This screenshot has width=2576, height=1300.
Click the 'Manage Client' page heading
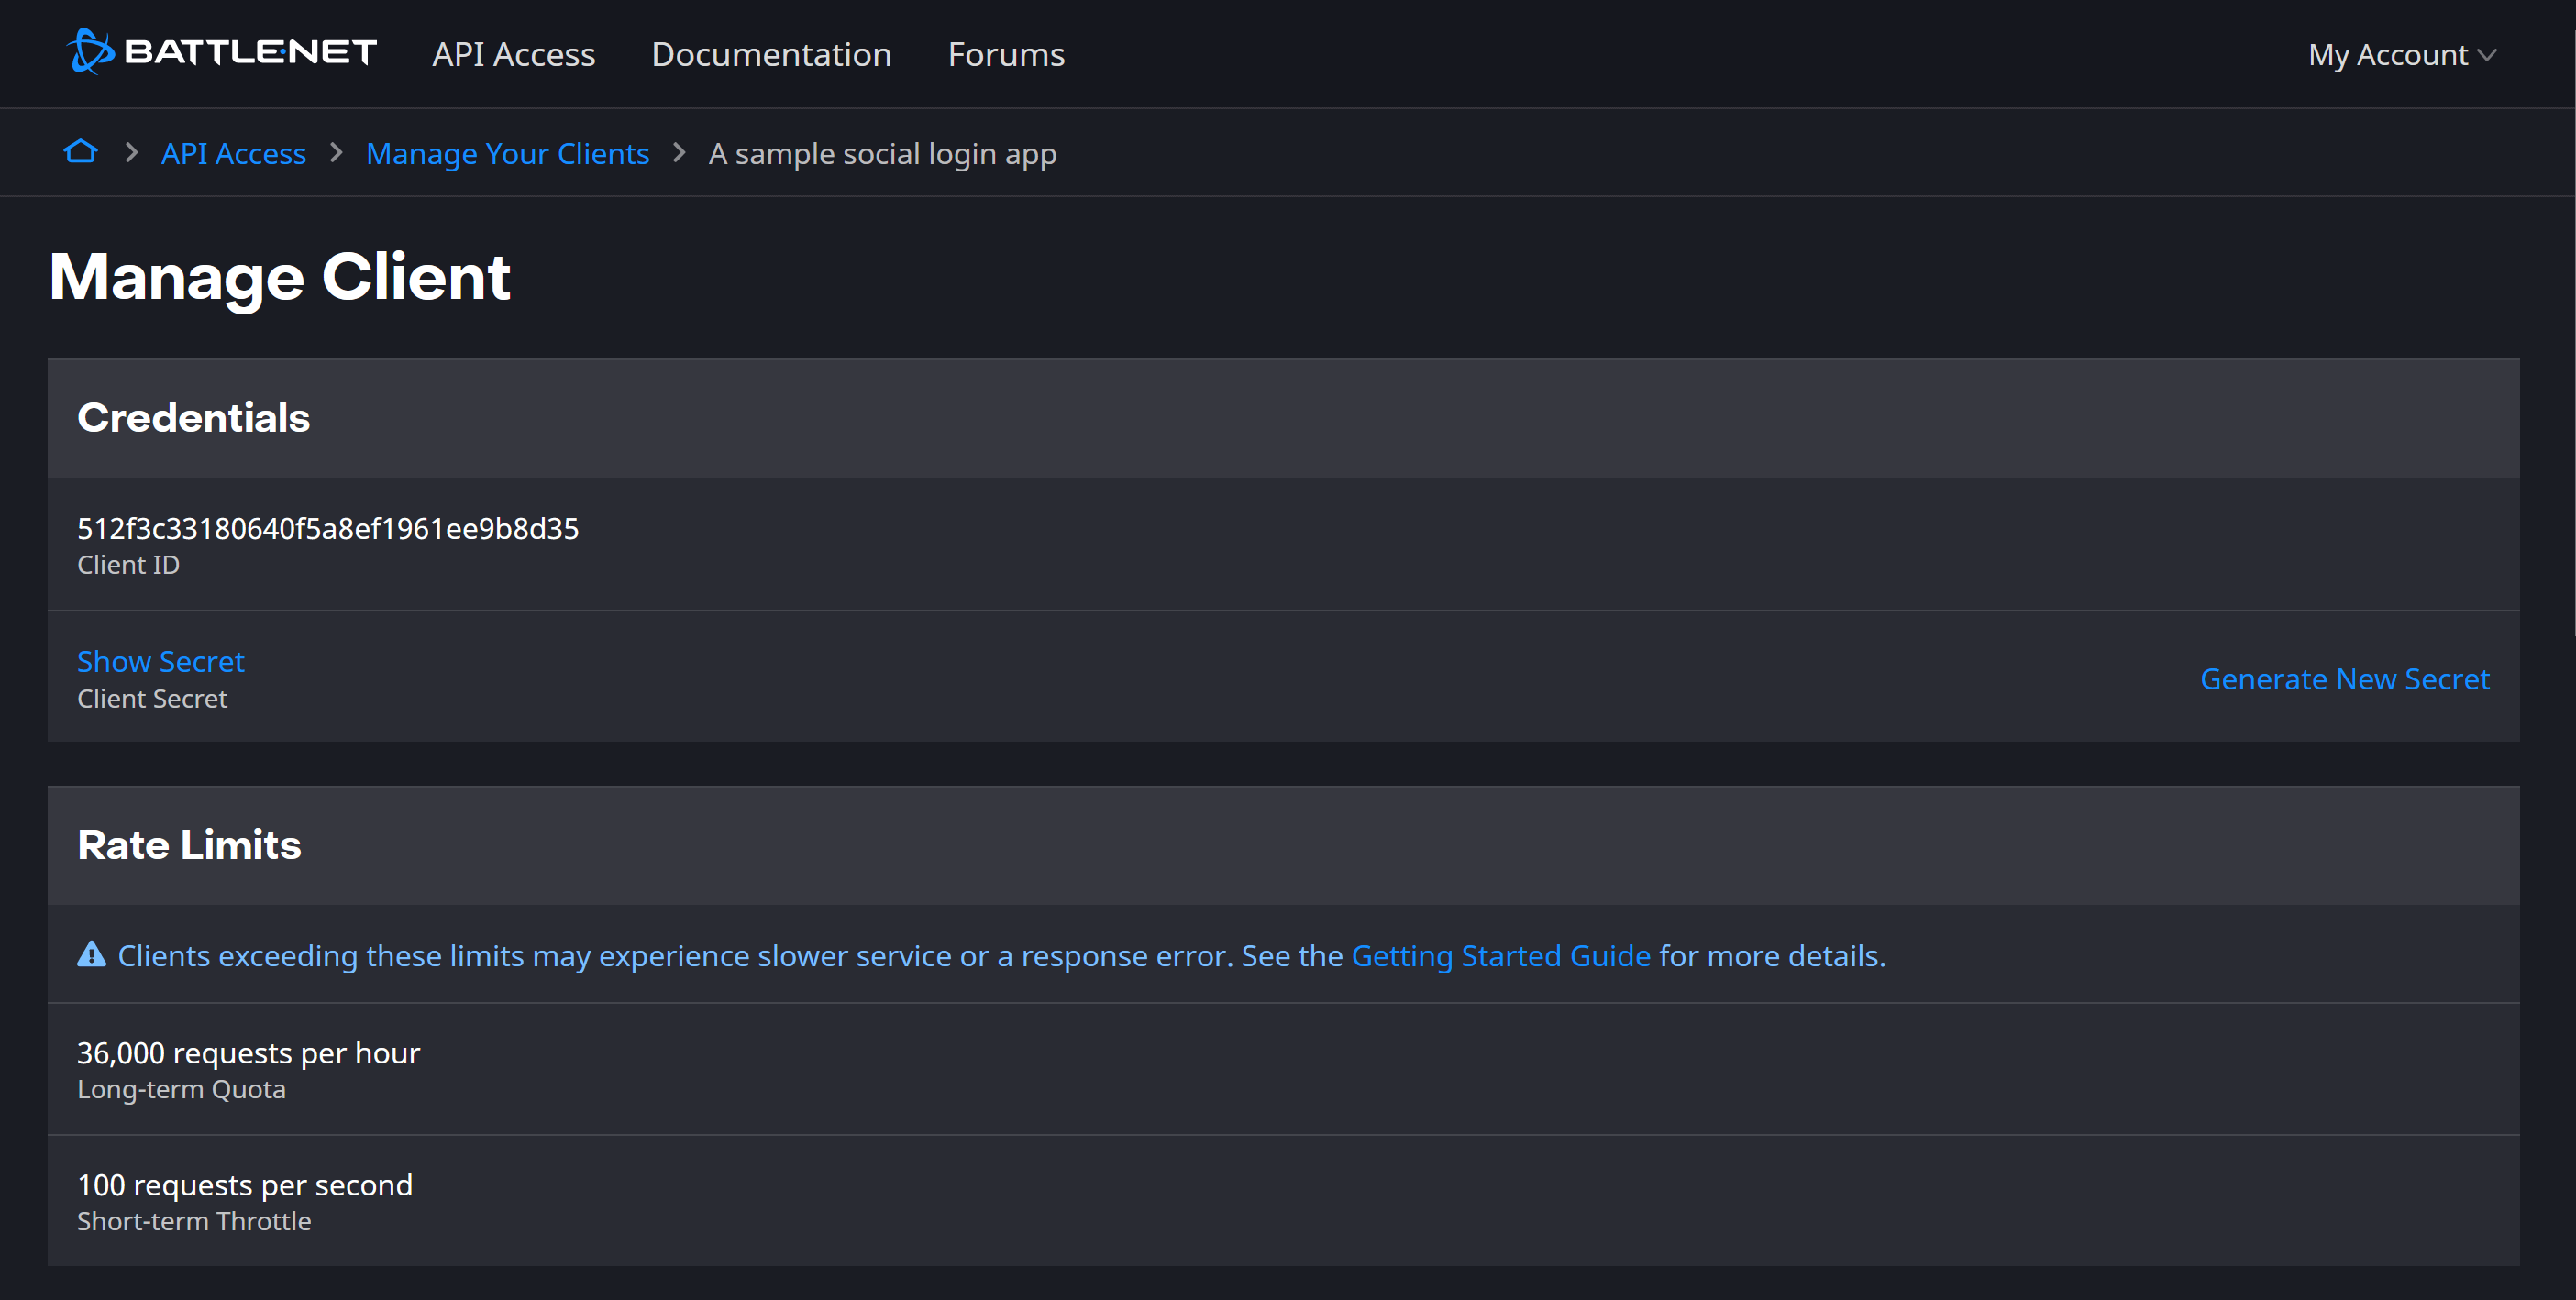click(279, 277)
